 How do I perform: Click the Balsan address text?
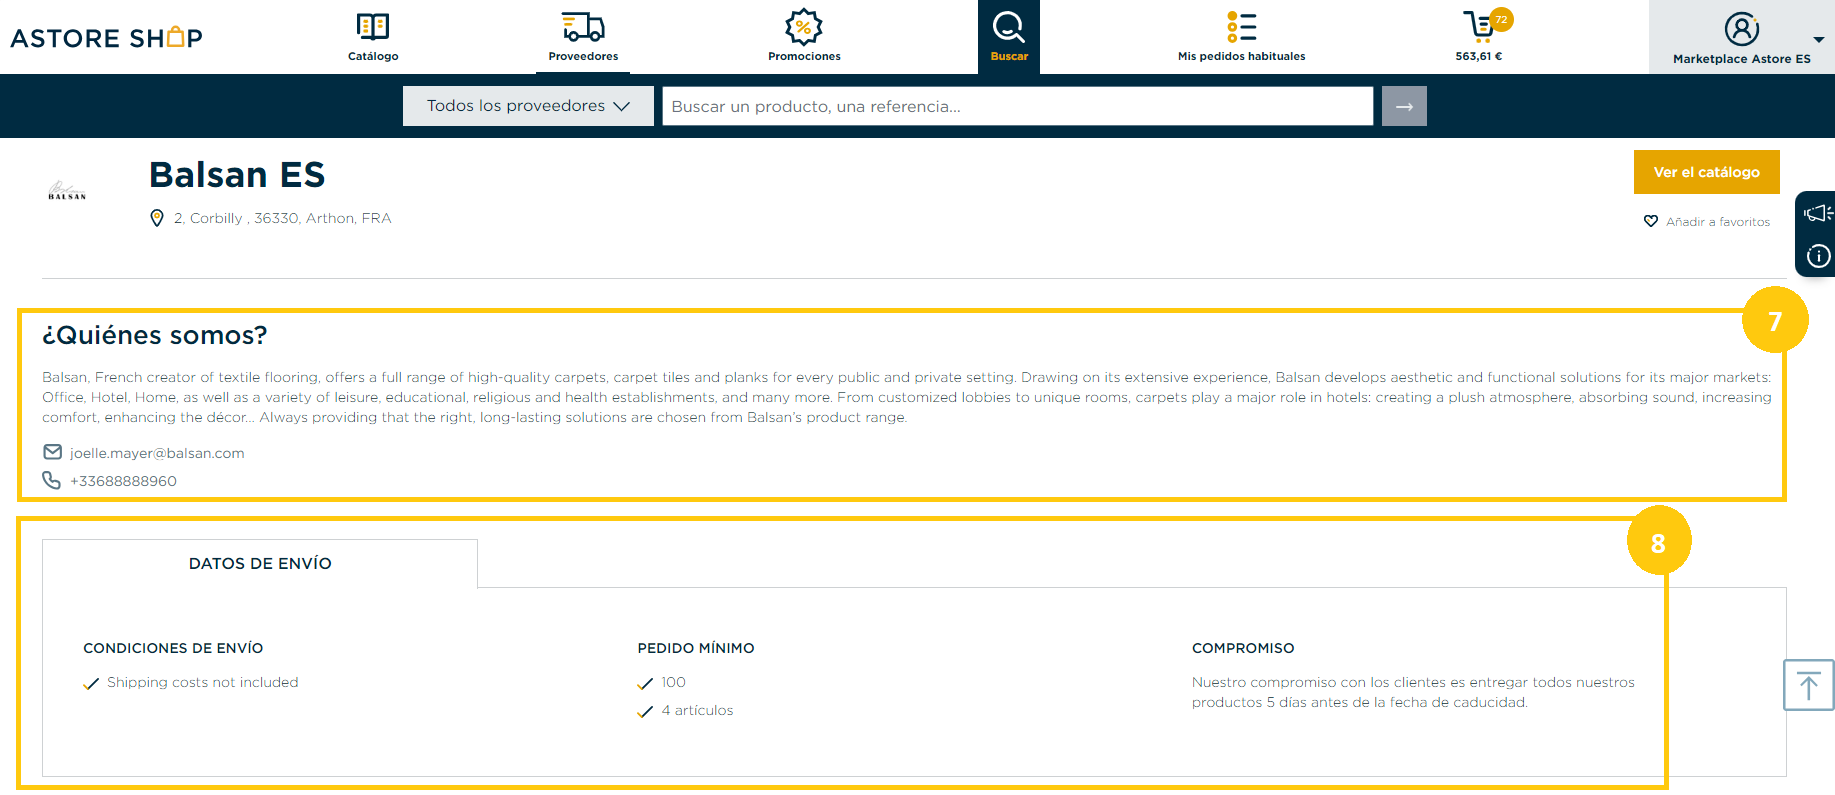tap(283, 218)
